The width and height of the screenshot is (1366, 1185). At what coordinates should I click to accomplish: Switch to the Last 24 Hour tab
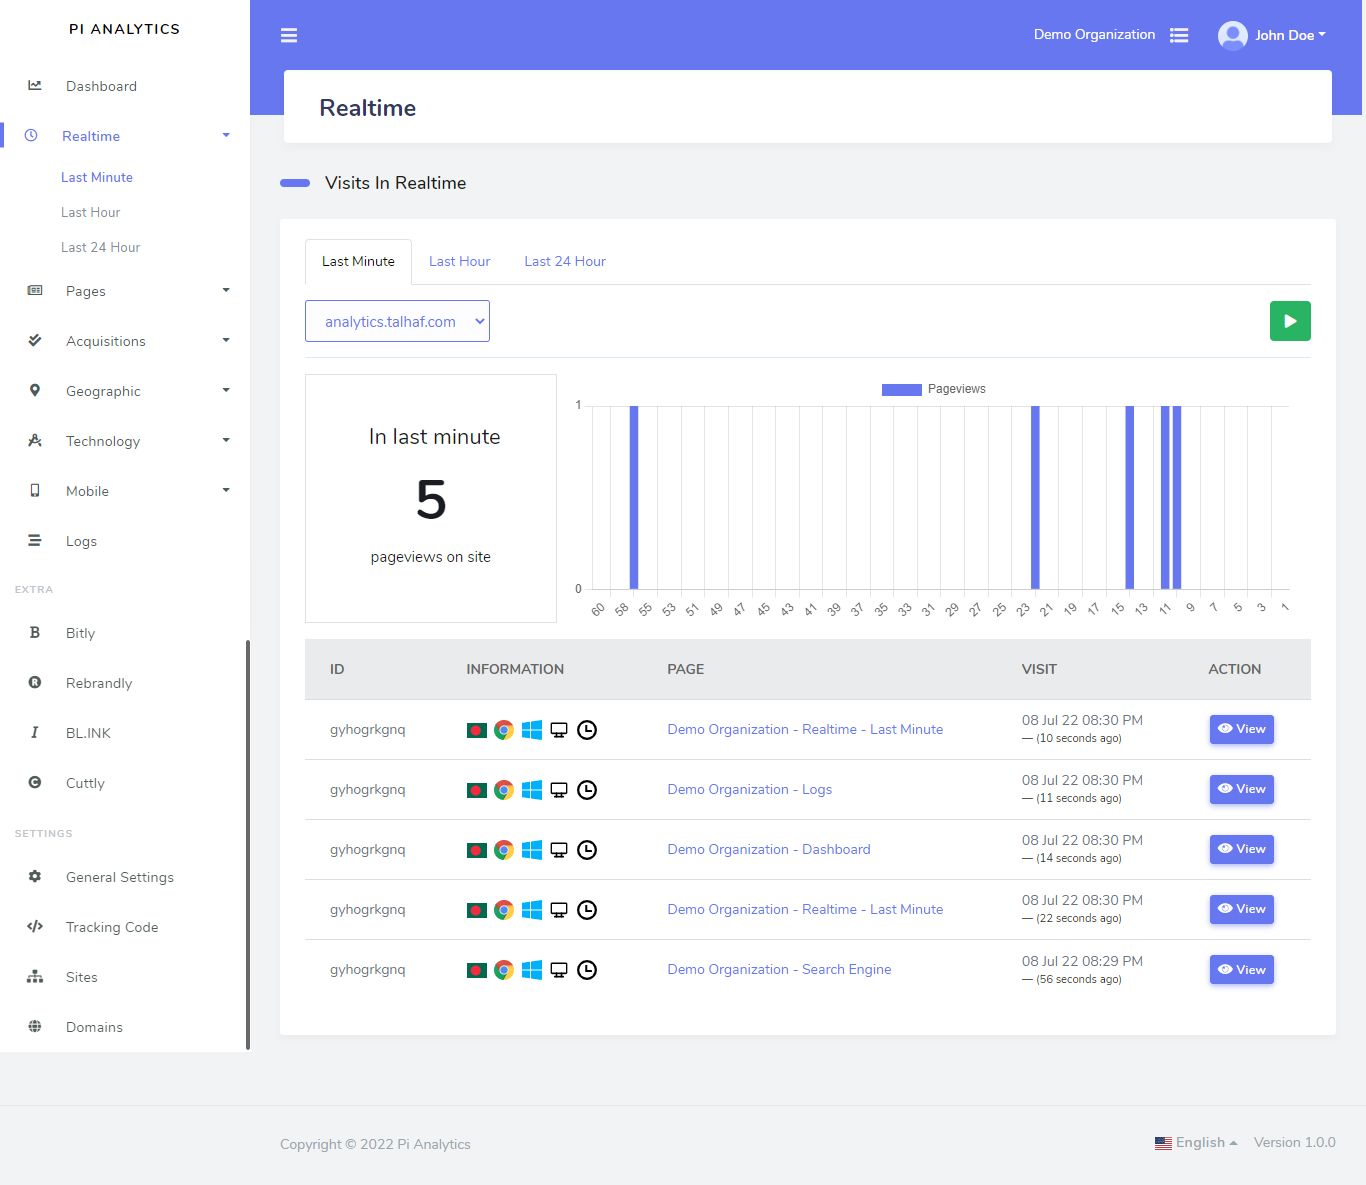pyautogui.click(x=565, y=261)
